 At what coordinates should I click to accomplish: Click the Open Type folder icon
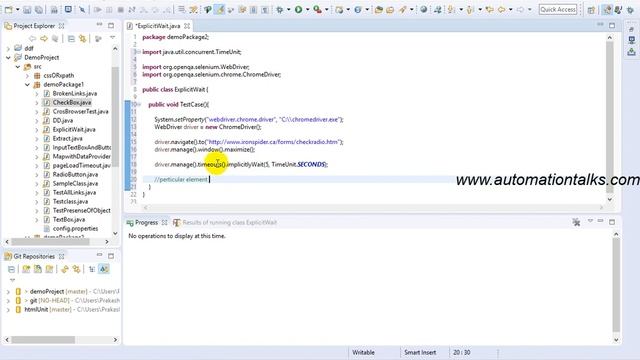[378, 9]
